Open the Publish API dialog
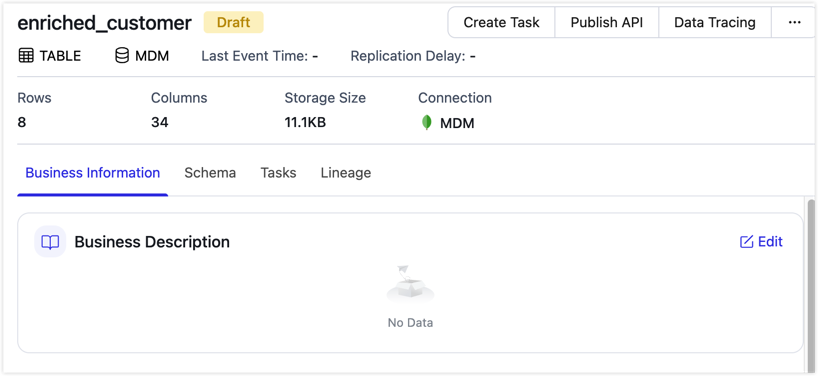This screenshot has height=376, width=818. pyautogui.click(x=607, y=22)
